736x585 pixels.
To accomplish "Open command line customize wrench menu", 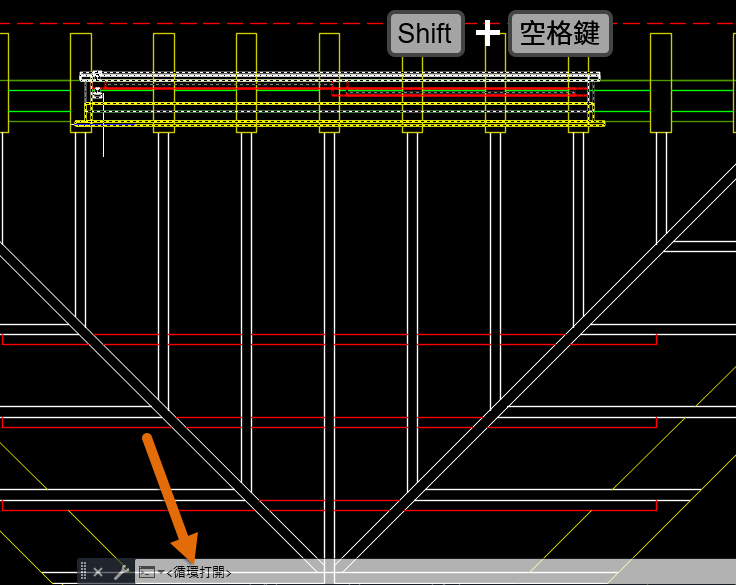I will pos(121,572).
